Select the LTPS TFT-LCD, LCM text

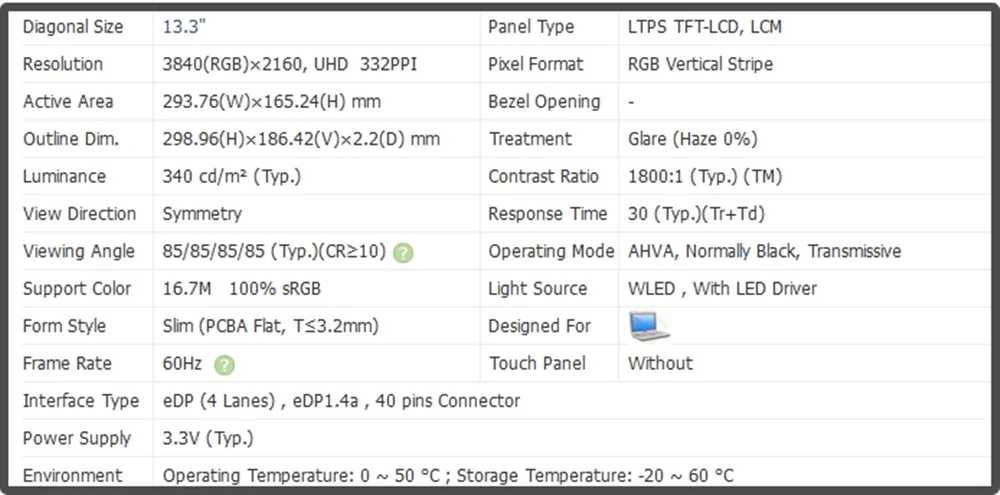[x=705, y=27]
